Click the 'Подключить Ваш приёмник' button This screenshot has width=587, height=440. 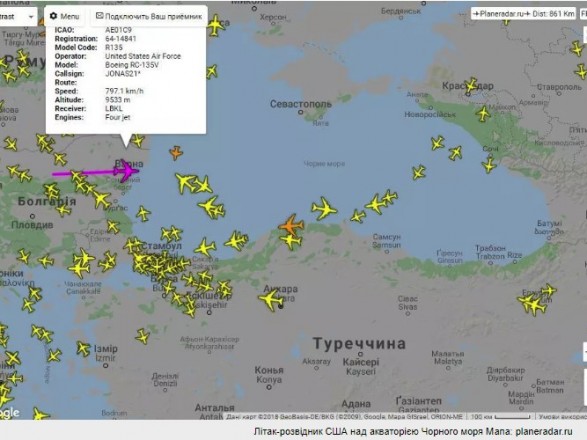click(x=149, y=16)
